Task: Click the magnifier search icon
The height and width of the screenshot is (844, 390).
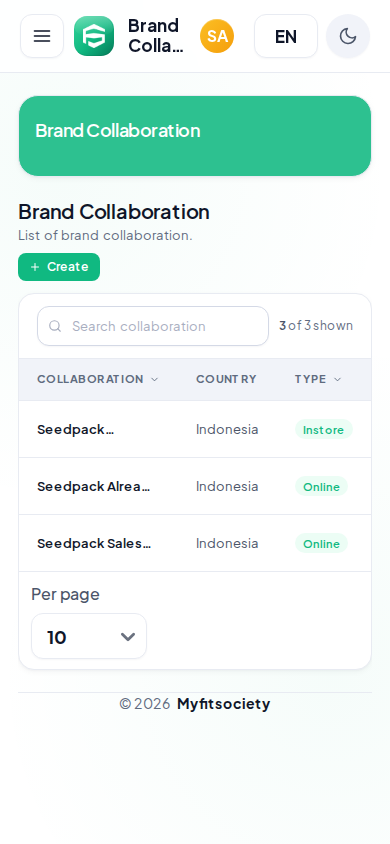Action: click(55, 326)
